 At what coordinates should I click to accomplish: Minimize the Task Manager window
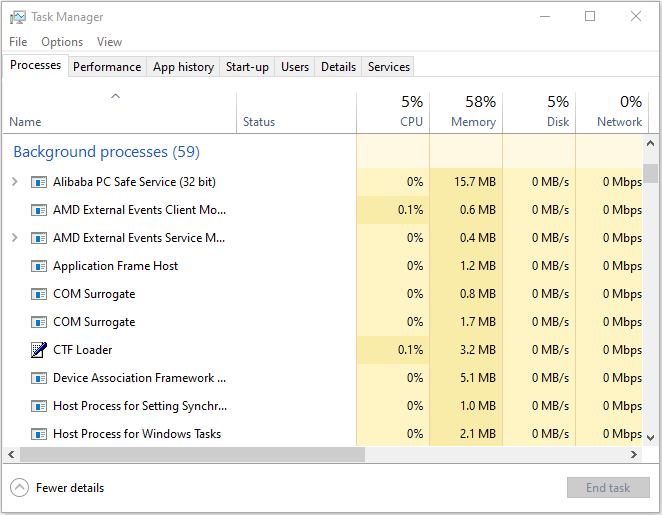click(545, 16)
